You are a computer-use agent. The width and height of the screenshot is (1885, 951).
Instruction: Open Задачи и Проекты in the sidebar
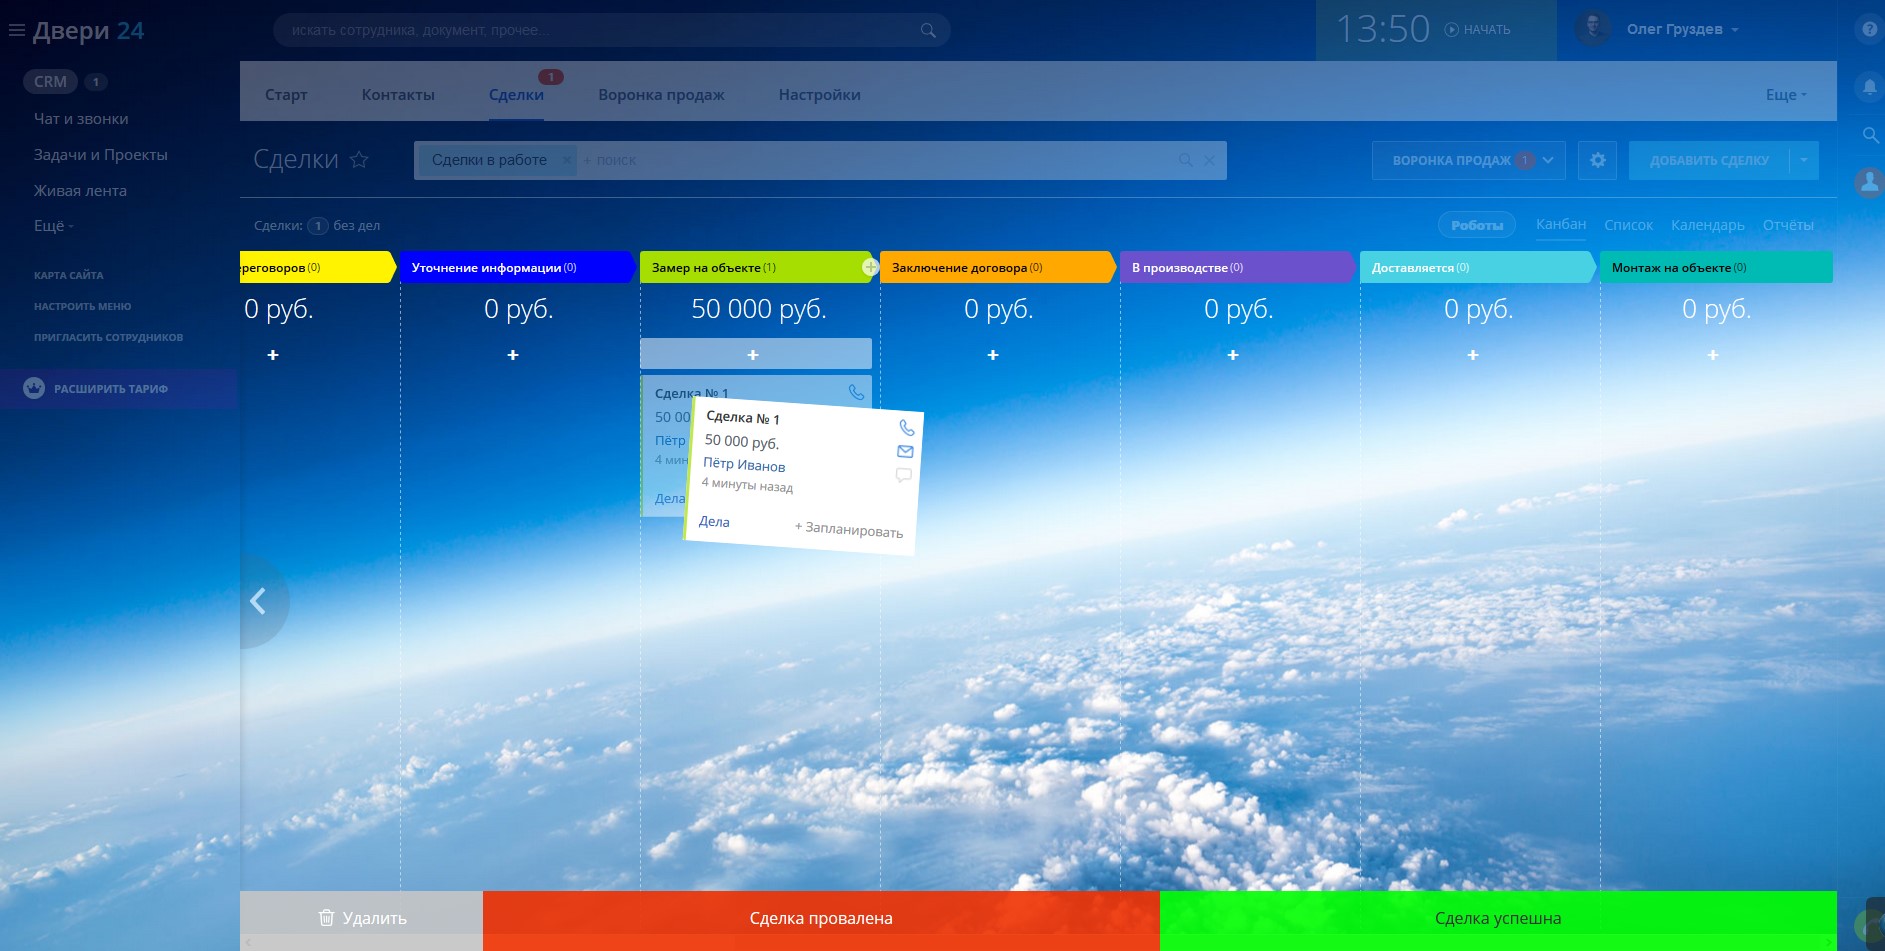click(100, 155)
